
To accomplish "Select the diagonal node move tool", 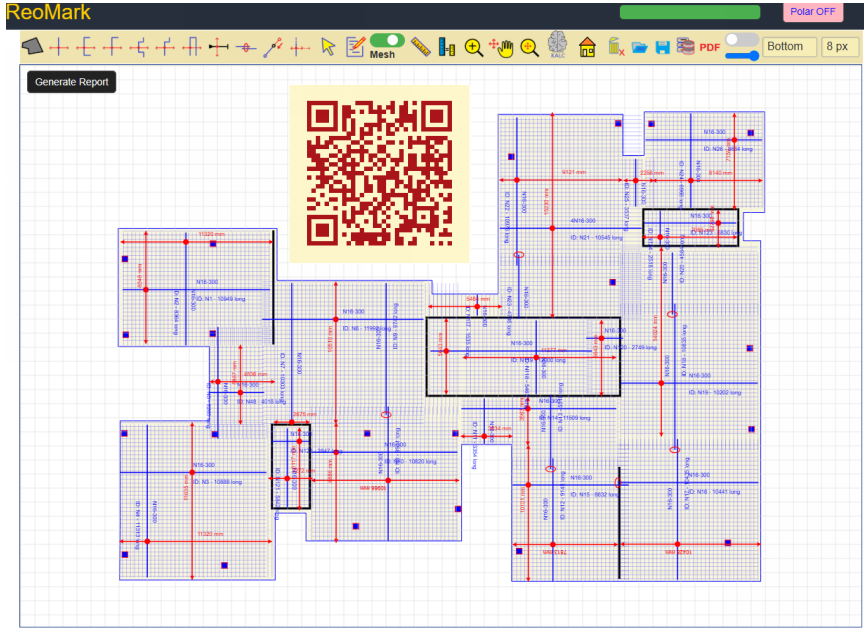I will point(273,48).
